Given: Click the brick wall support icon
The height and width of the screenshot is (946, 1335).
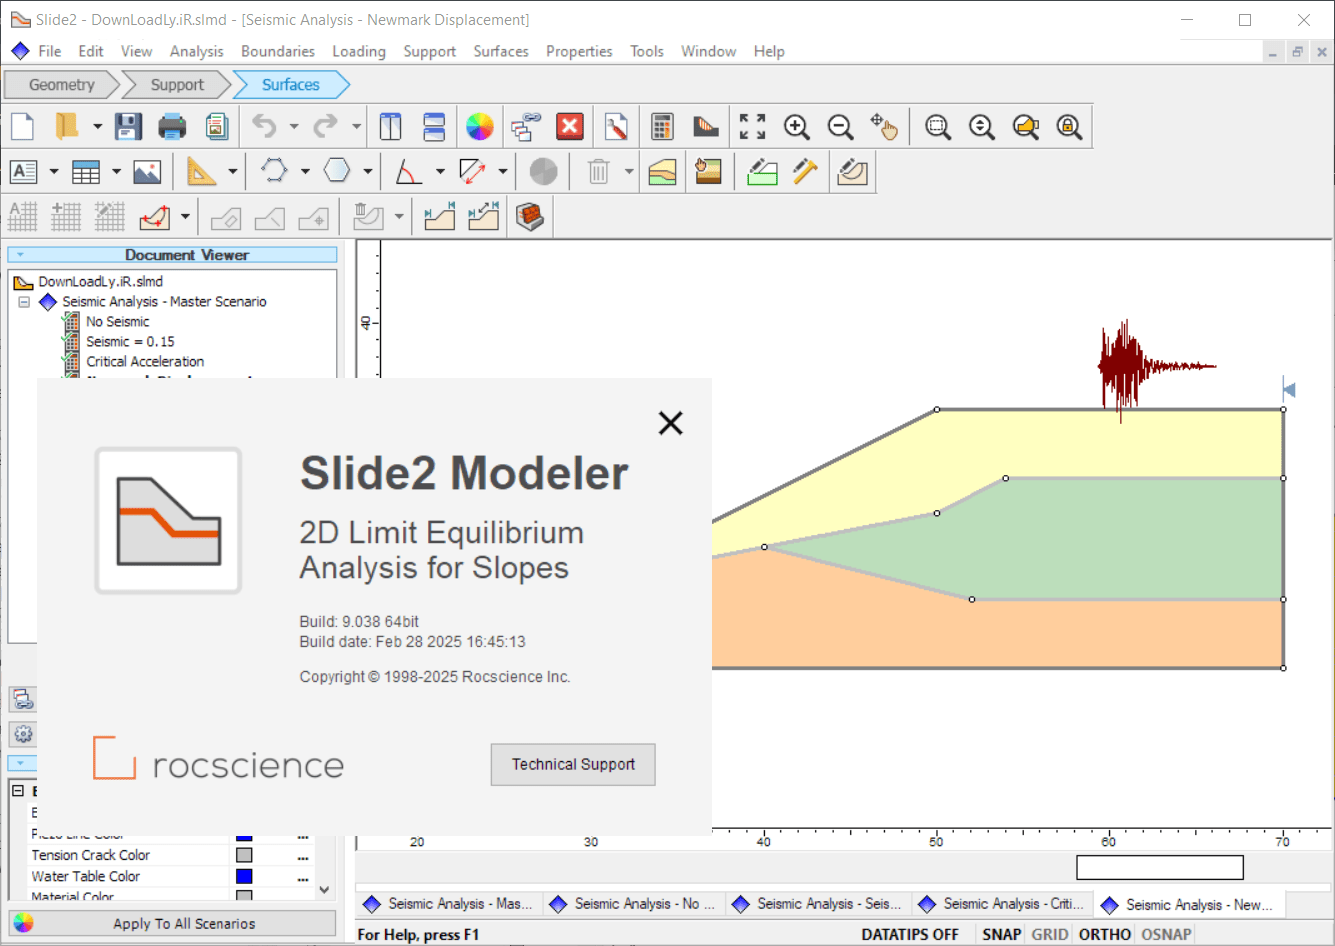Looking at the screenshot, I should (x=530, y=216).
